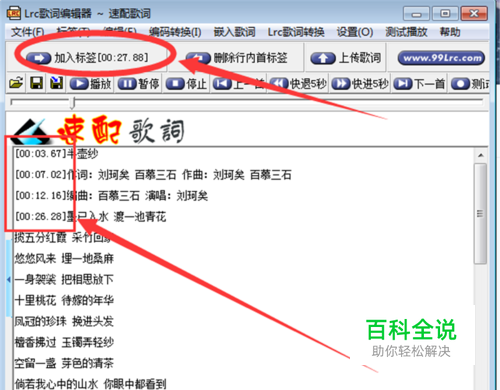The image size is (500, 390).
Task: Open the 测试播放 menu
Action: pos(406,32)
